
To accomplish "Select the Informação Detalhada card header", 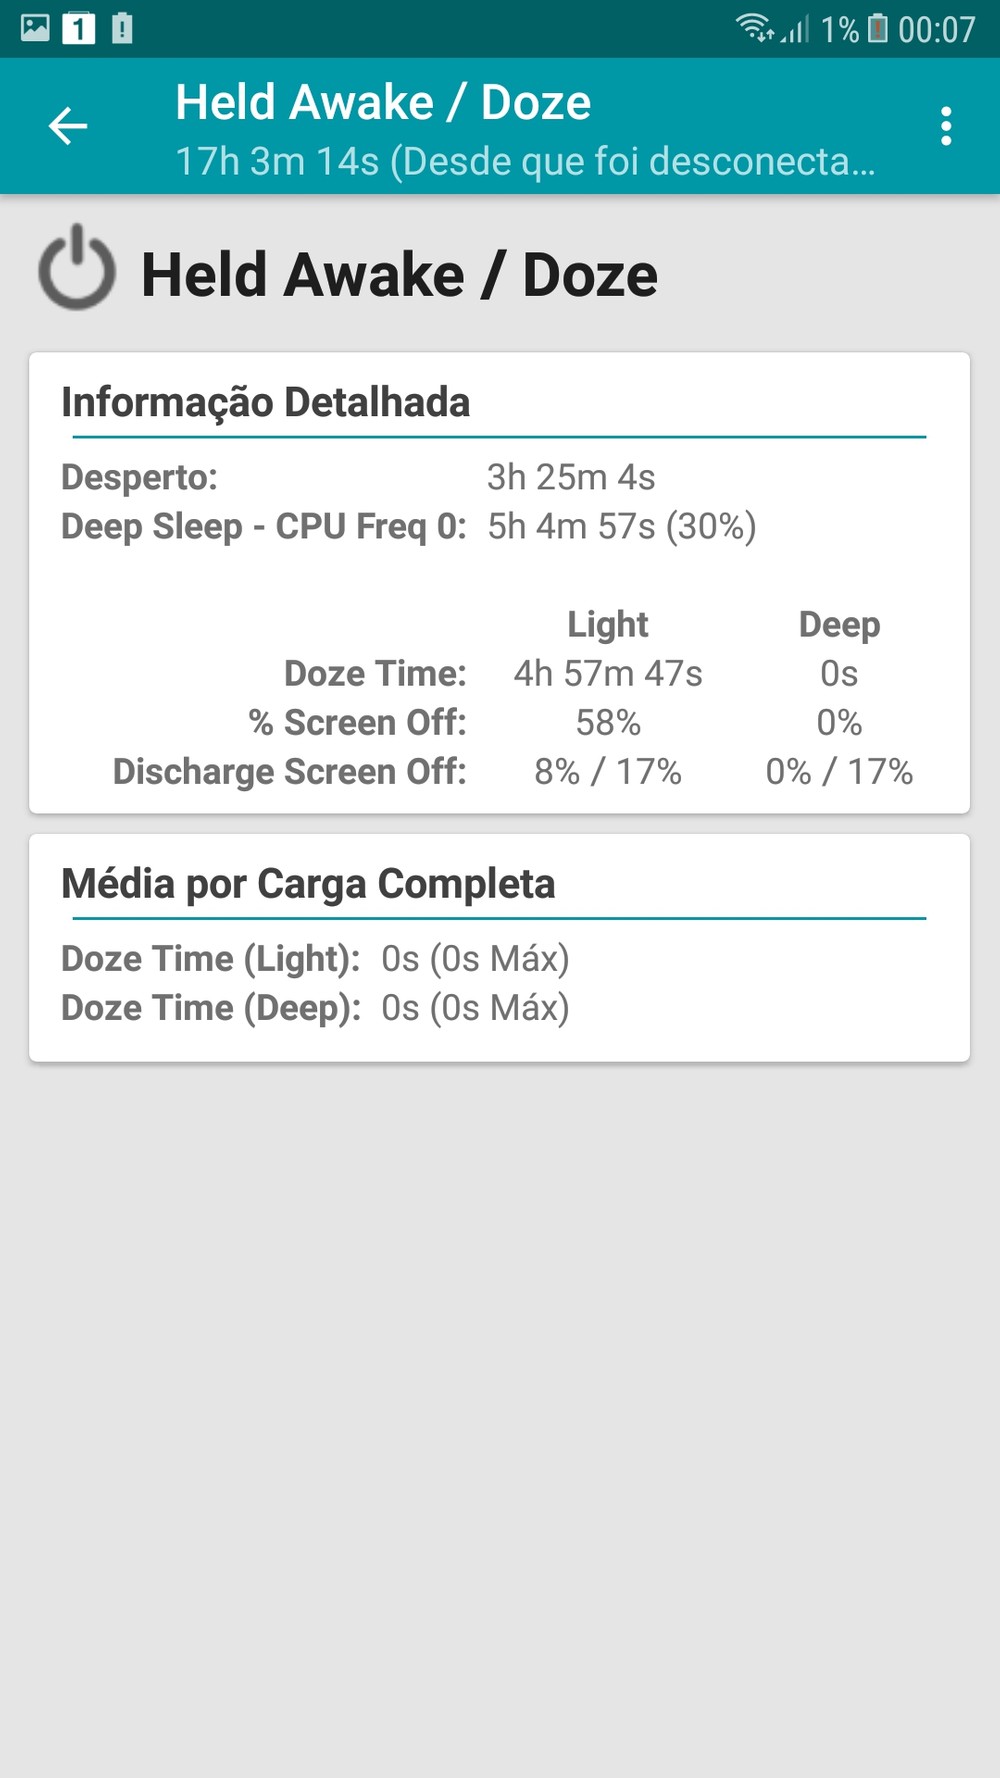I will coord(265,402).
